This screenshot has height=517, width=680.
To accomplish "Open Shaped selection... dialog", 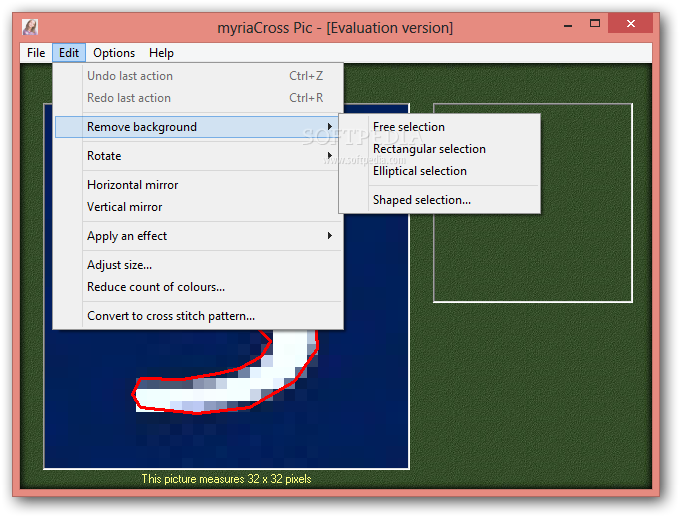I will tap(439, 200).
